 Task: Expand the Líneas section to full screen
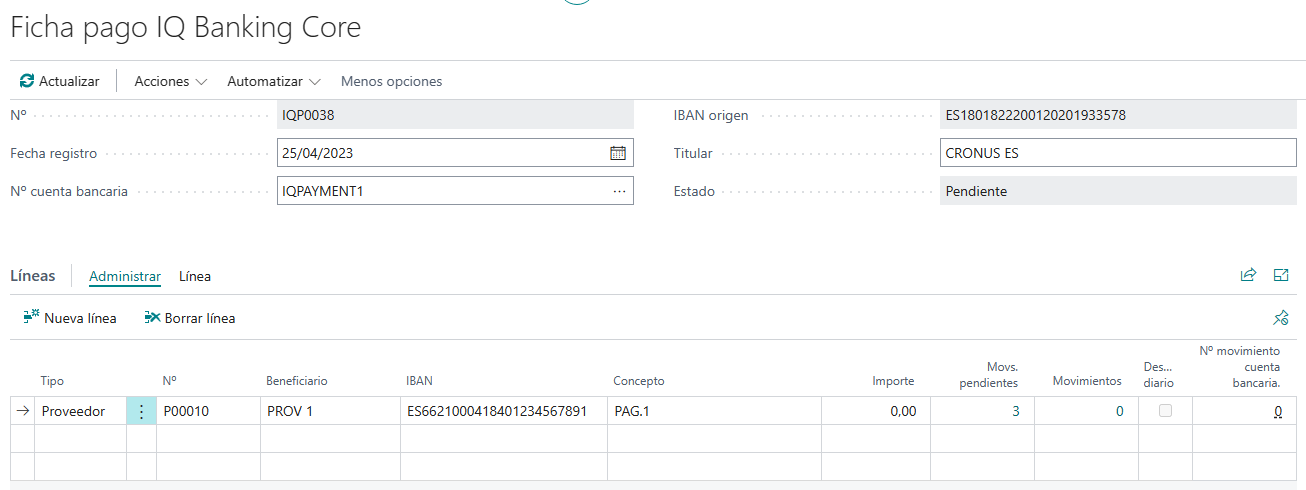[1281, 275]
